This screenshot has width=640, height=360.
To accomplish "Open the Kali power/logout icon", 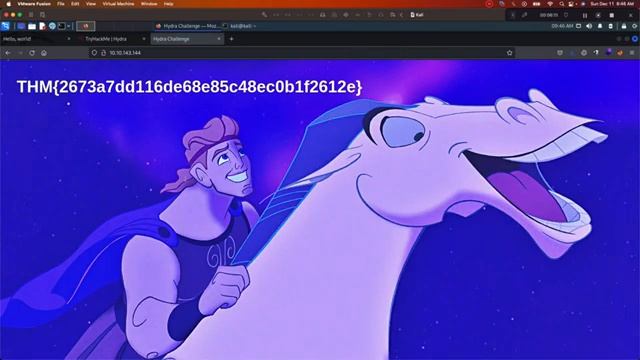I will click(x=634, y=26).
